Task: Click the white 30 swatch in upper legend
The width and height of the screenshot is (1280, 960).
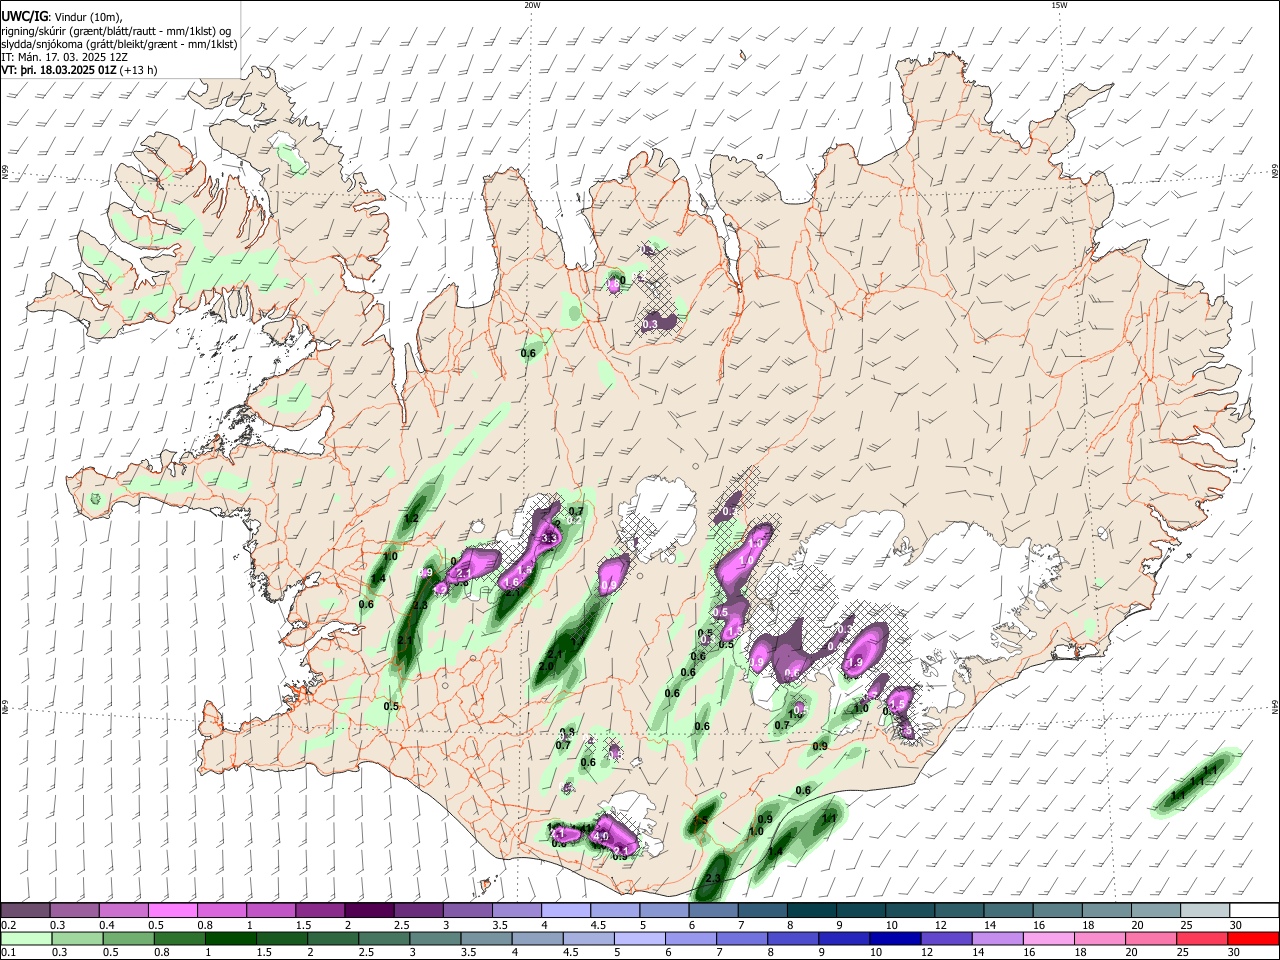Action: pyautogui.click(x=1254, y=911)
